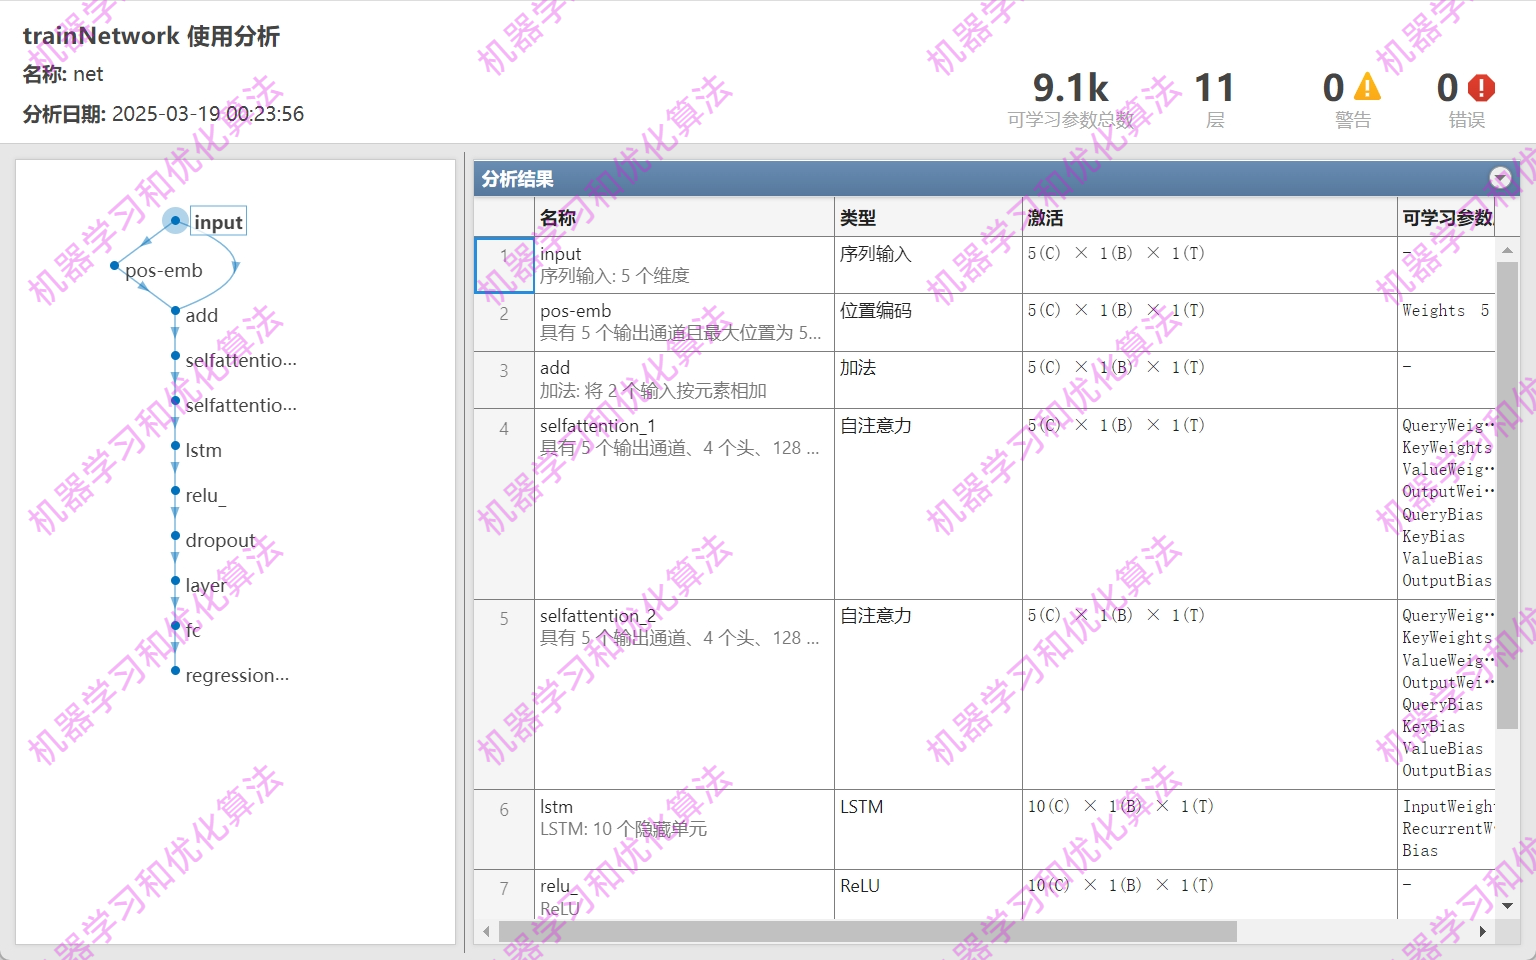Image resolution: width=1536 pixels, height=960 pixels.
Task: Click the red error icon
Action: coord(1481,88)
